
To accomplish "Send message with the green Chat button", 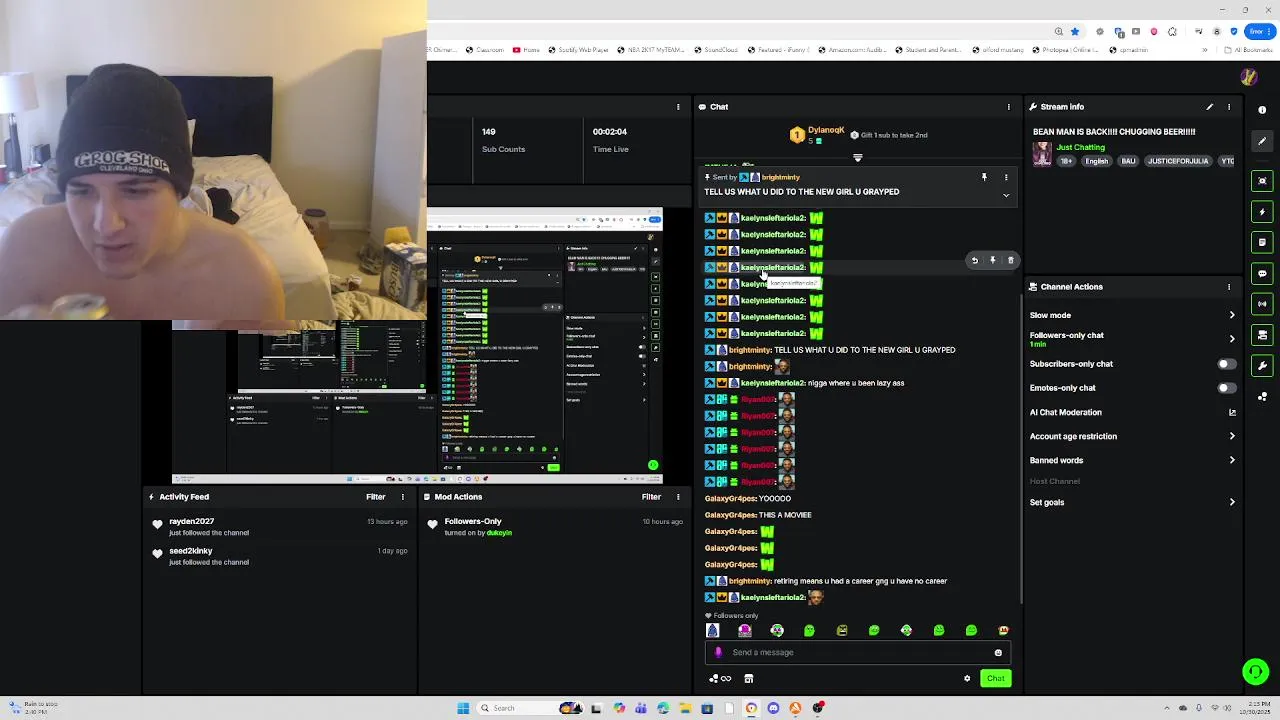I will [995, 679].
